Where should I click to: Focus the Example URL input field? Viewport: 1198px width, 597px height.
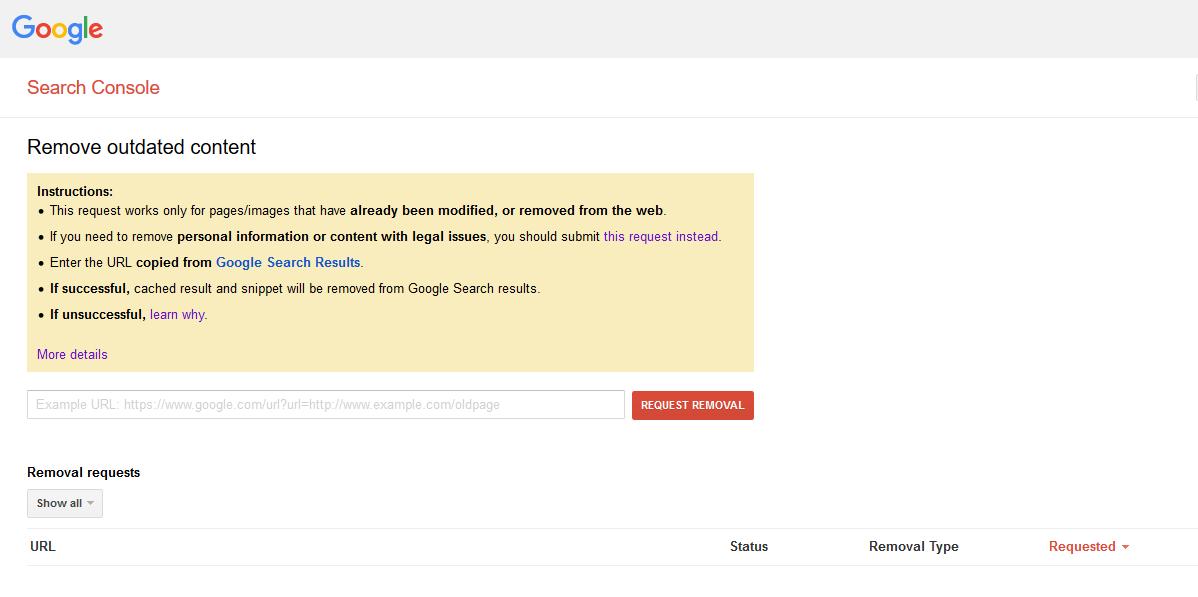pos(325,404)
